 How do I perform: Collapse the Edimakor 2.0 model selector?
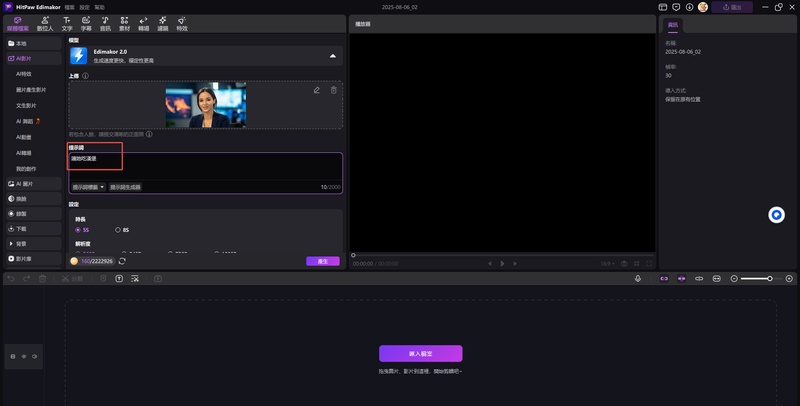pyautogui.click(x=333, y=56)
